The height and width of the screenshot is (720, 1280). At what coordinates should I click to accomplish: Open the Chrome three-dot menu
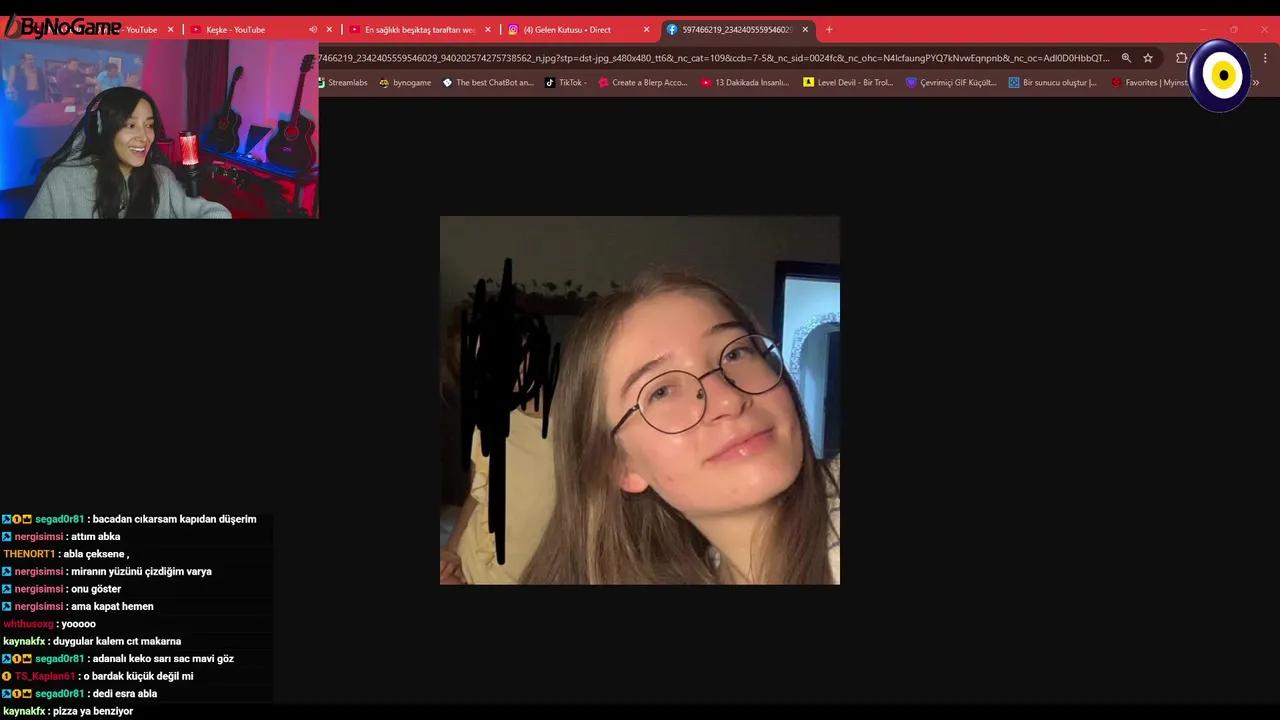tap(1265, 58)
